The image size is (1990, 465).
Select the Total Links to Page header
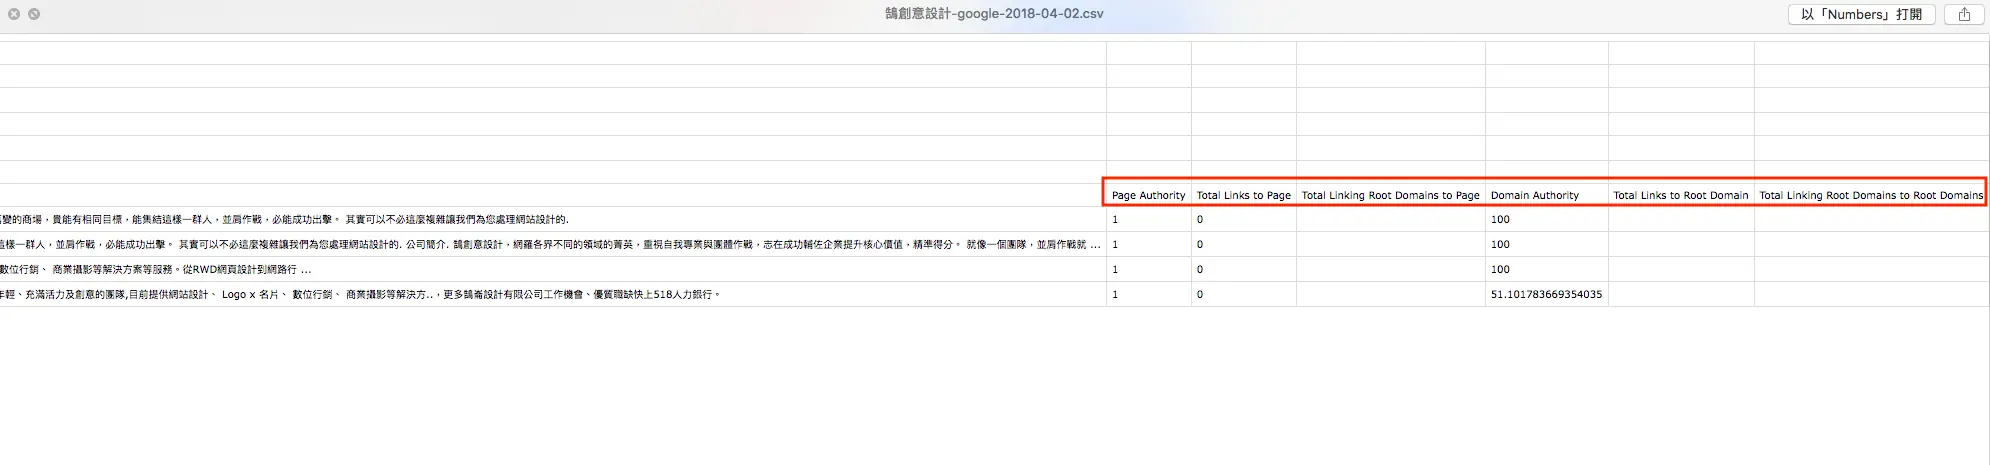(x=1243, y=195)
